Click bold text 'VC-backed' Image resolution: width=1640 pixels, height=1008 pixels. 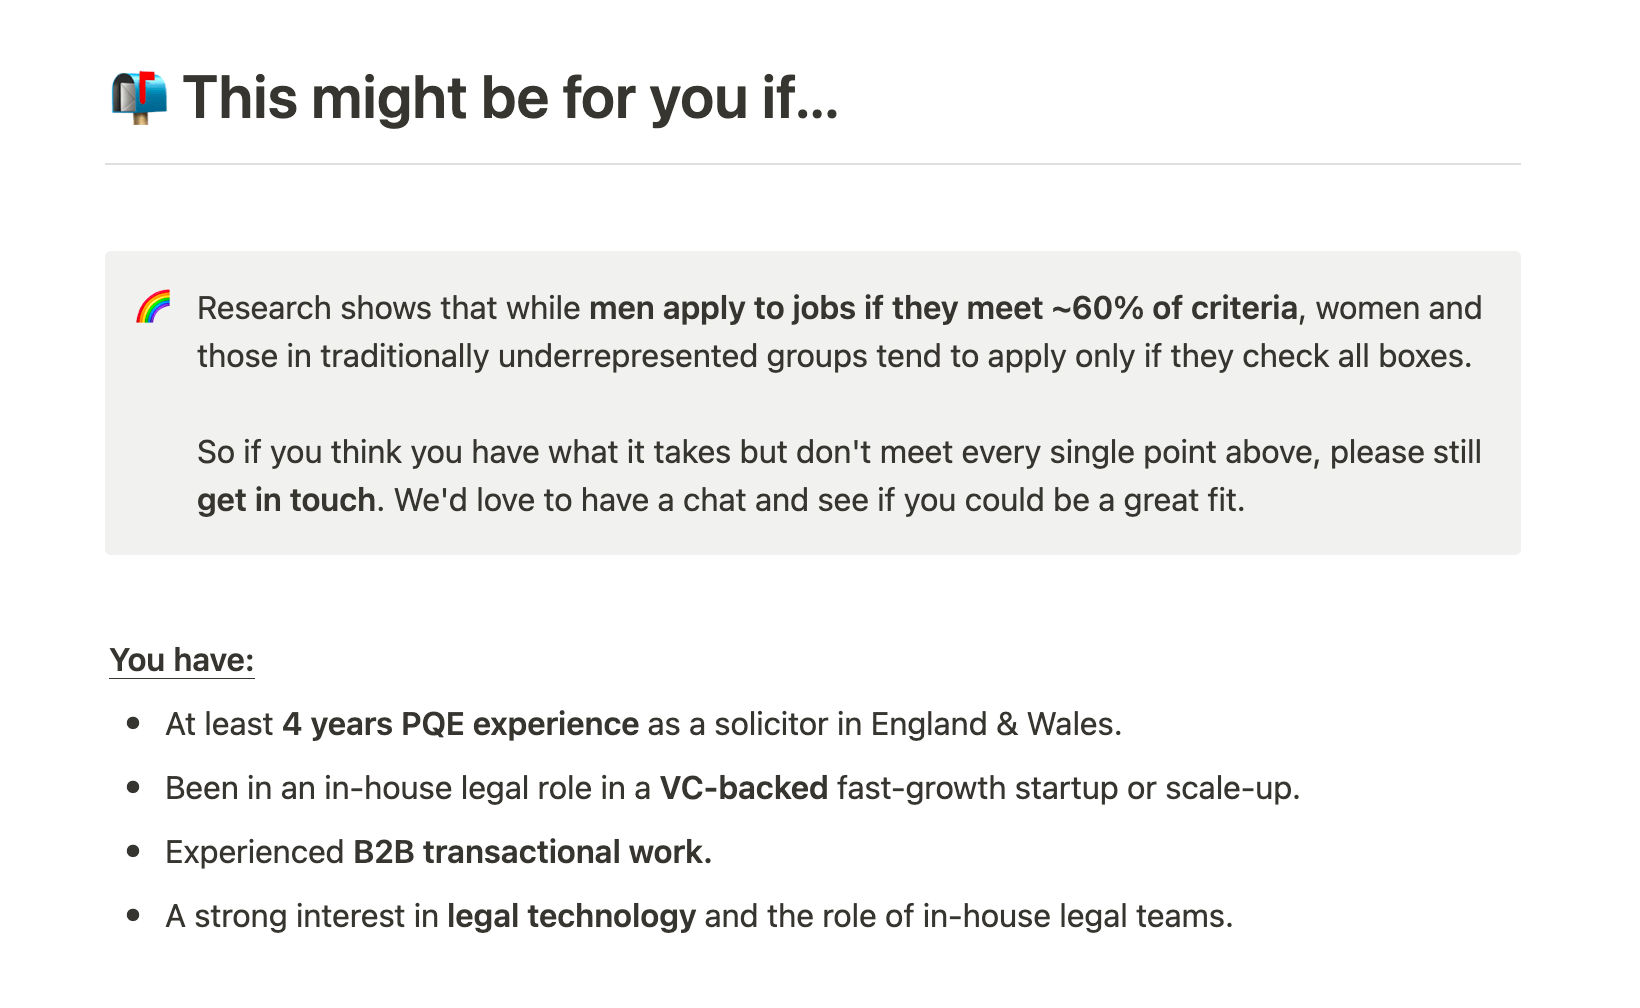point(744,788)
